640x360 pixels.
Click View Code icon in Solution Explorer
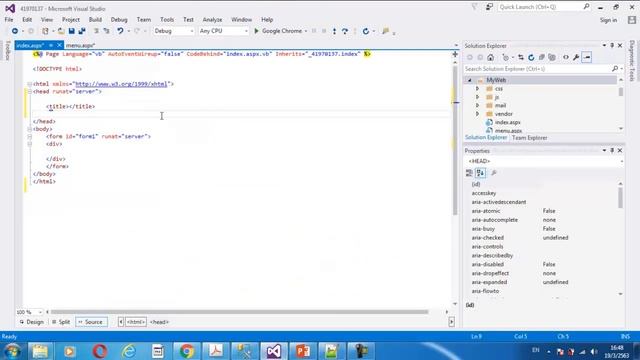[566, 58]
